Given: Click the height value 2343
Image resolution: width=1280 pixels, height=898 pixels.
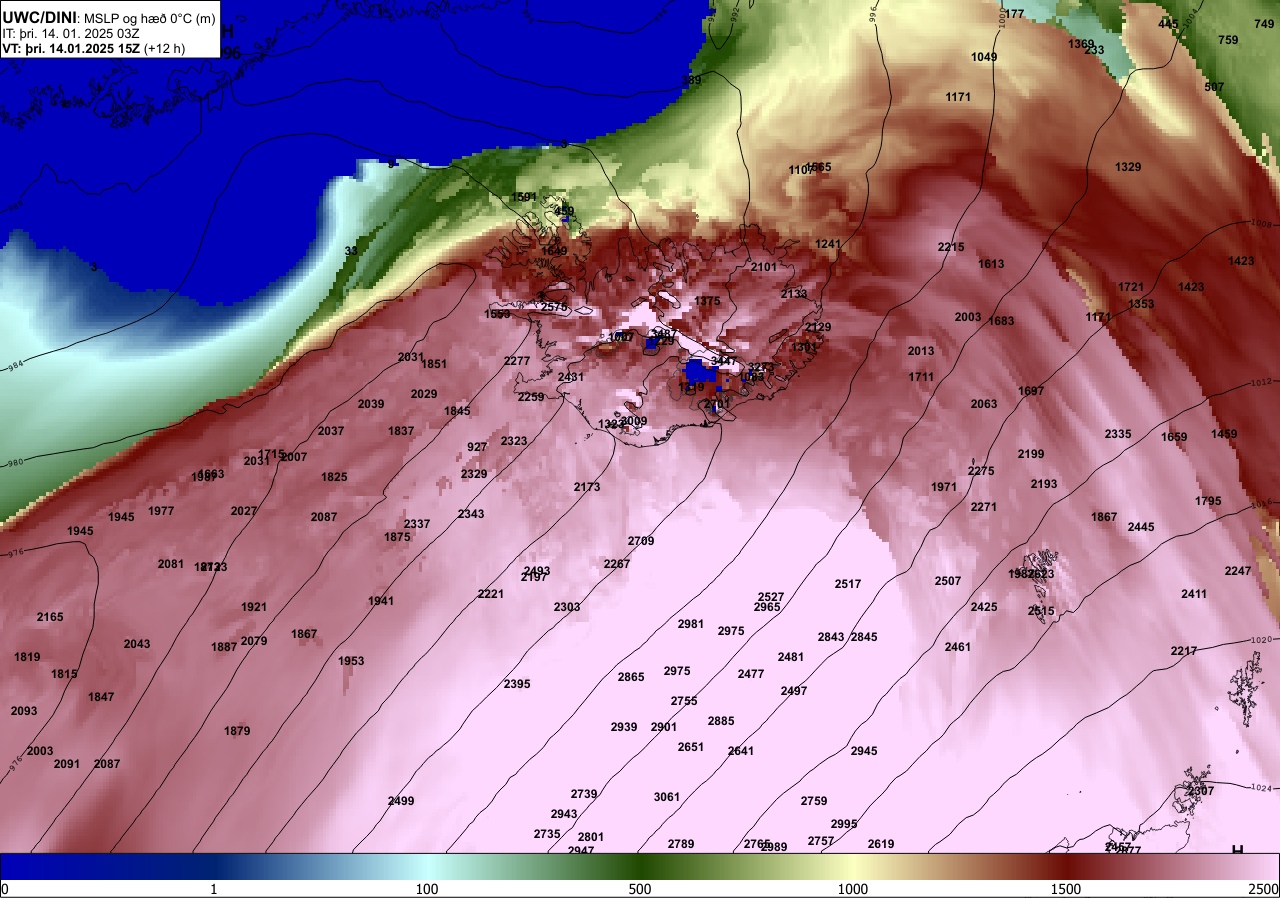Looking at the screenshot, I should 471,514.
